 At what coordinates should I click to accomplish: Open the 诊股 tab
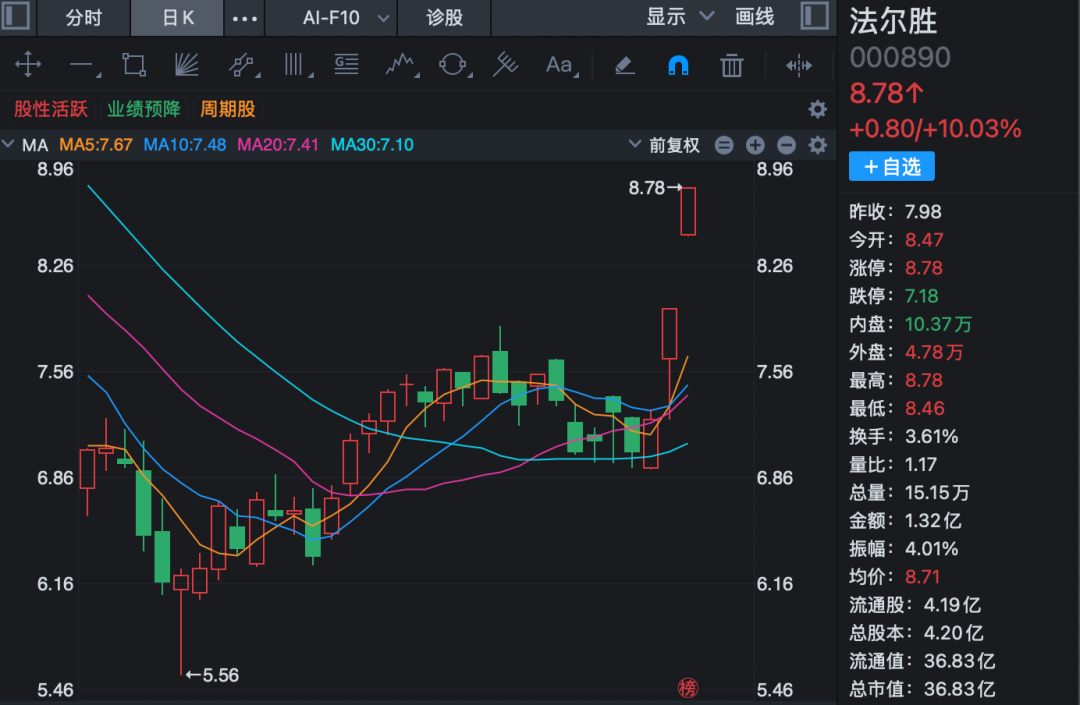[444, 17]
